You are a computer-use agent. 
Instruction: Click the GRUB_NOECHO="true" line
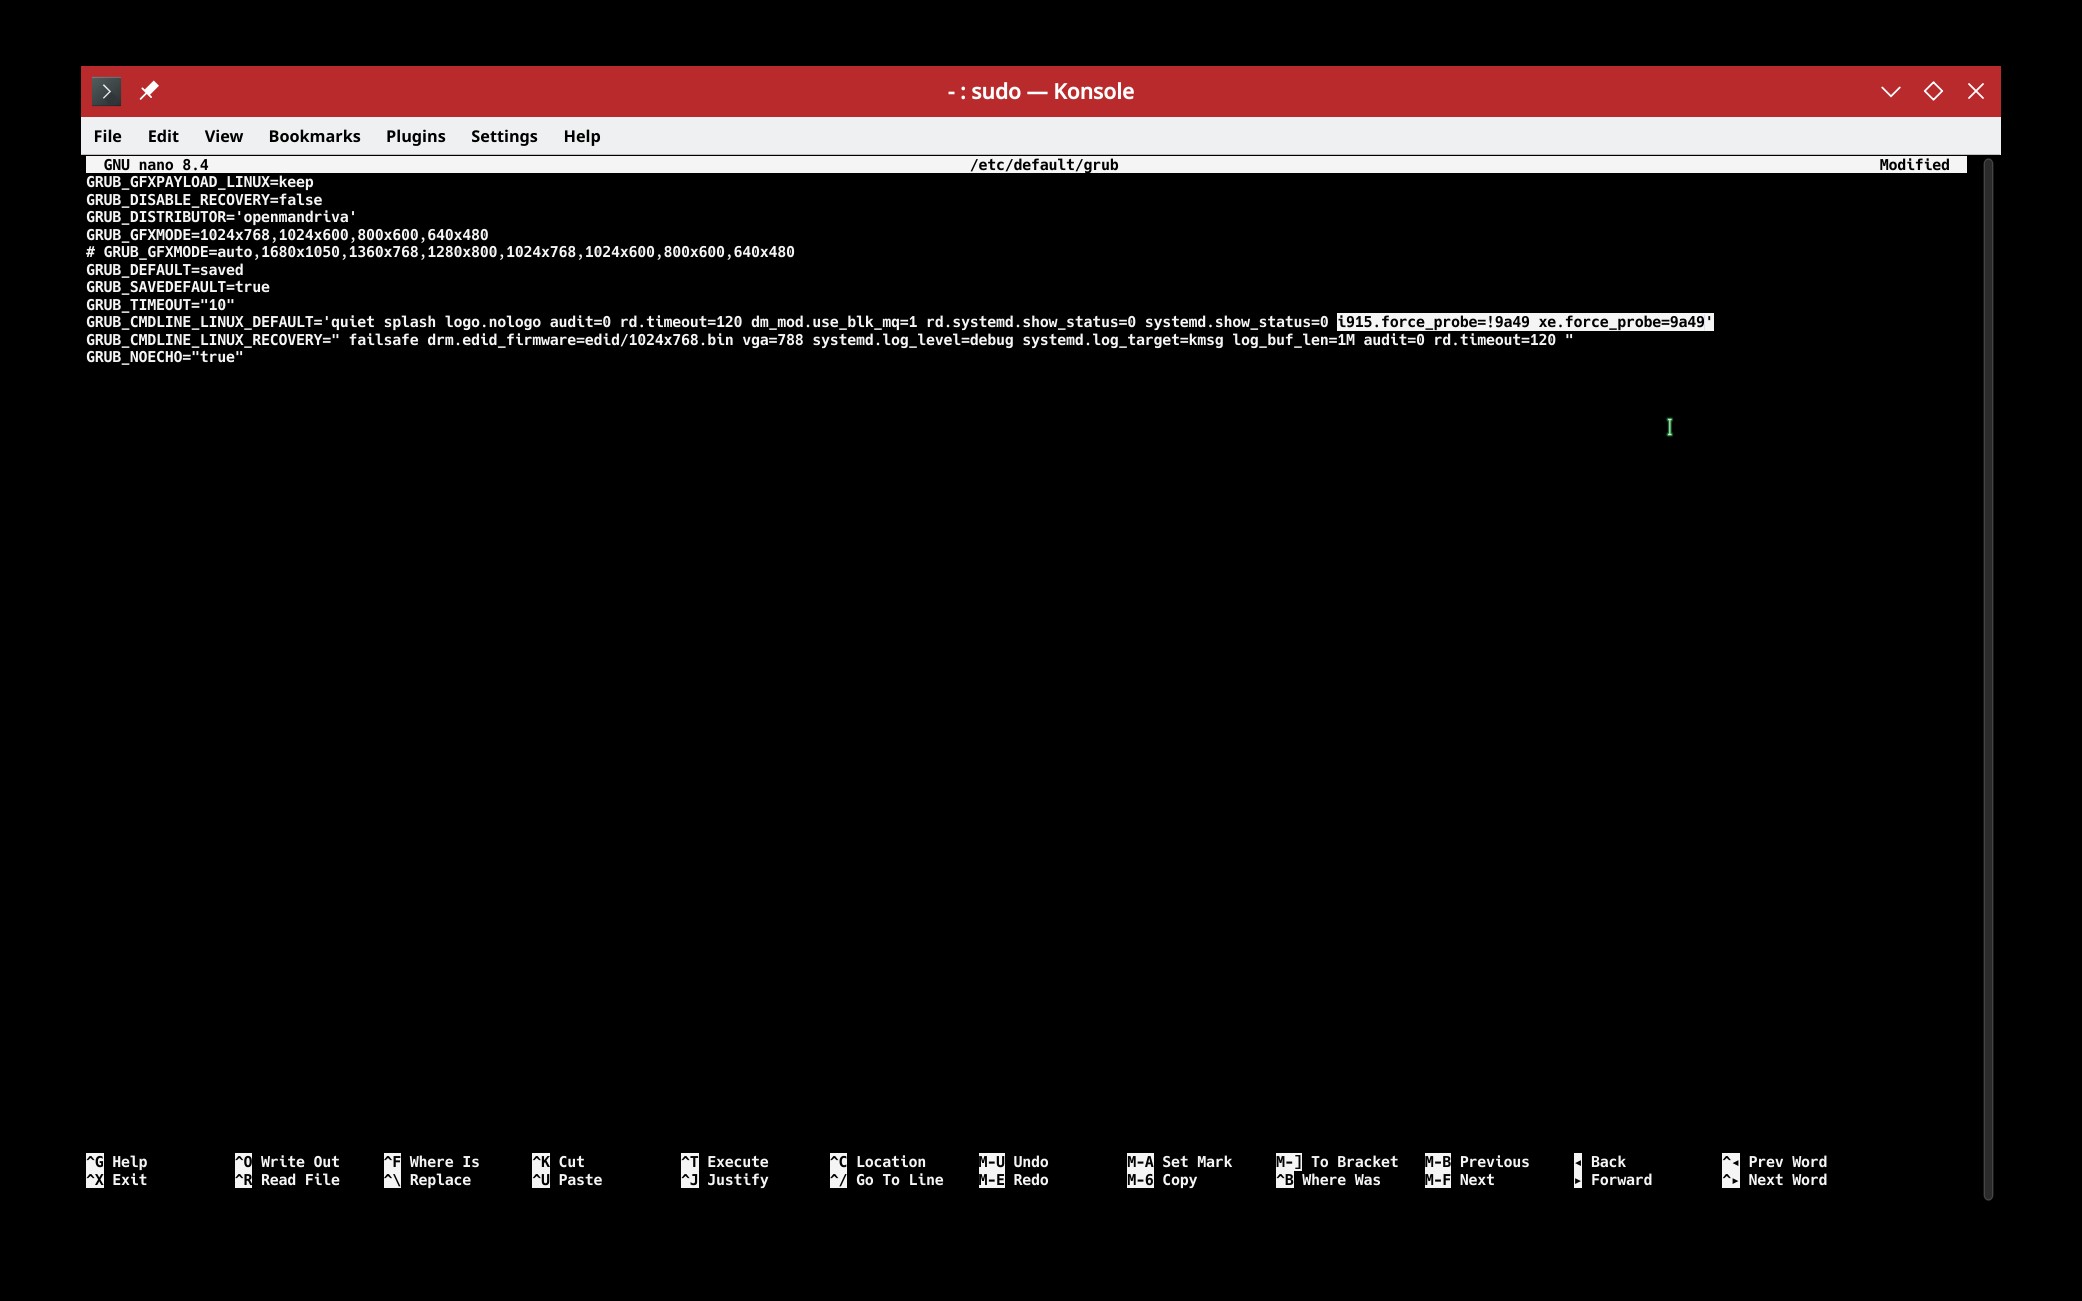click(164, 357)
